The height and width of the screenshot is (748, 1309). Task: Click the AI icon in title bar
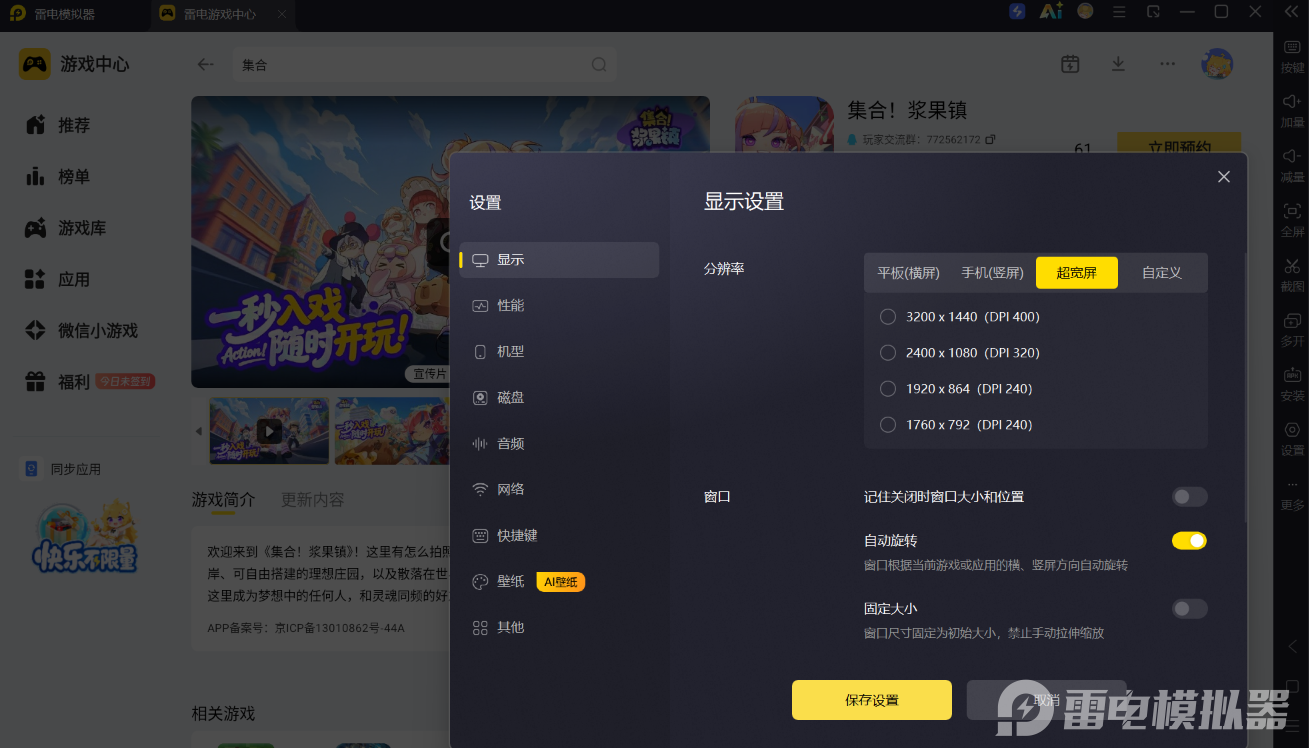click(1051, 11)
